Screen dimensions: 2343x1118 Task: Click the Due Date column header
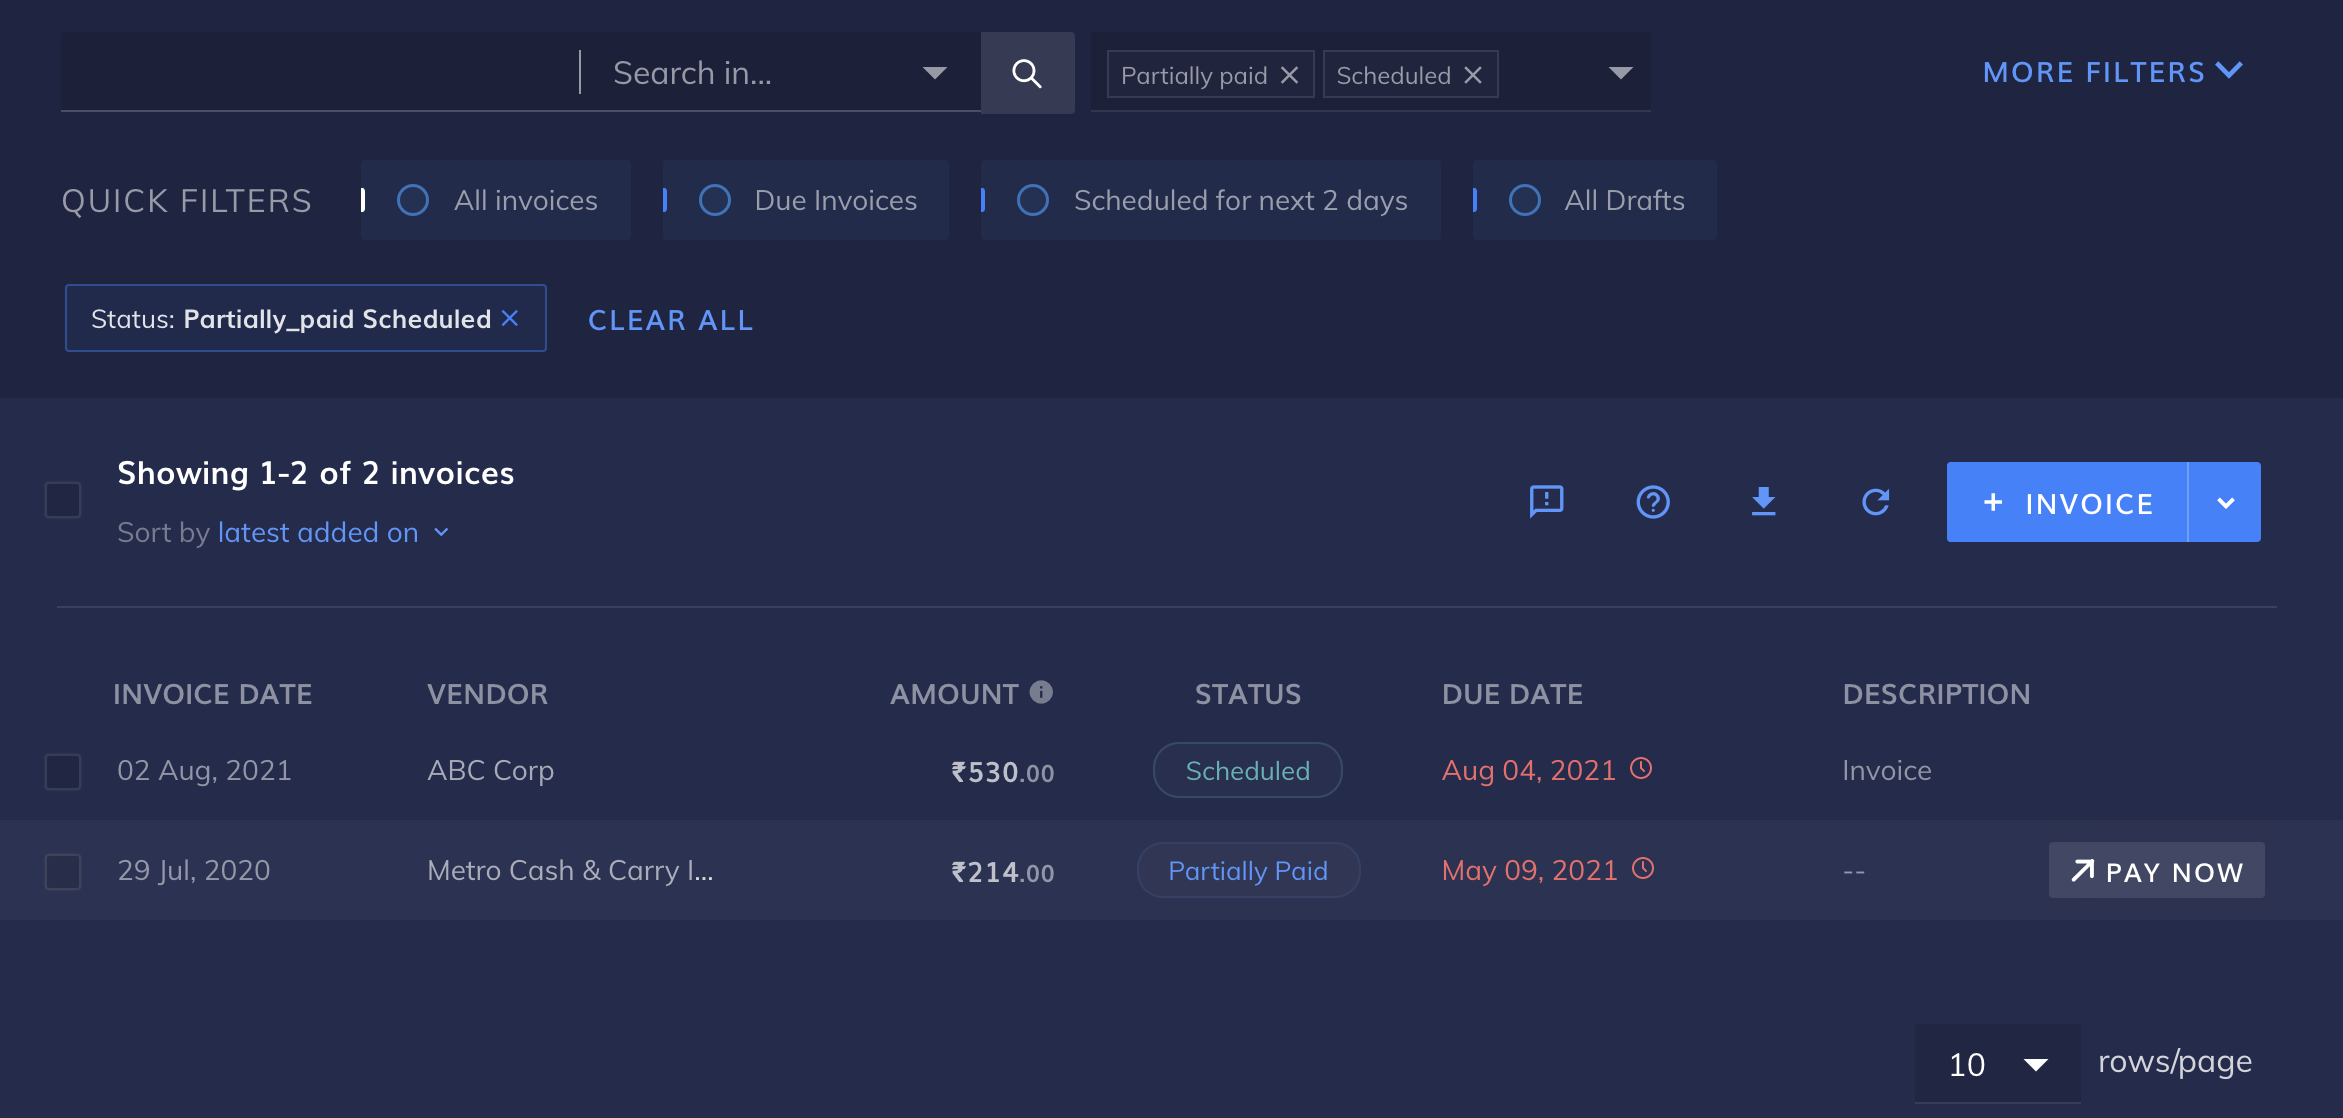(1512, 694)
